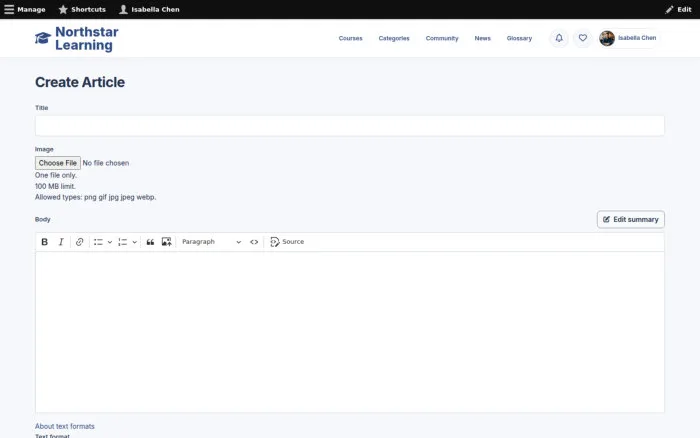Screen dimensions: 700x438
Task: Expand bulleted list style options
Action: [109, 242]
